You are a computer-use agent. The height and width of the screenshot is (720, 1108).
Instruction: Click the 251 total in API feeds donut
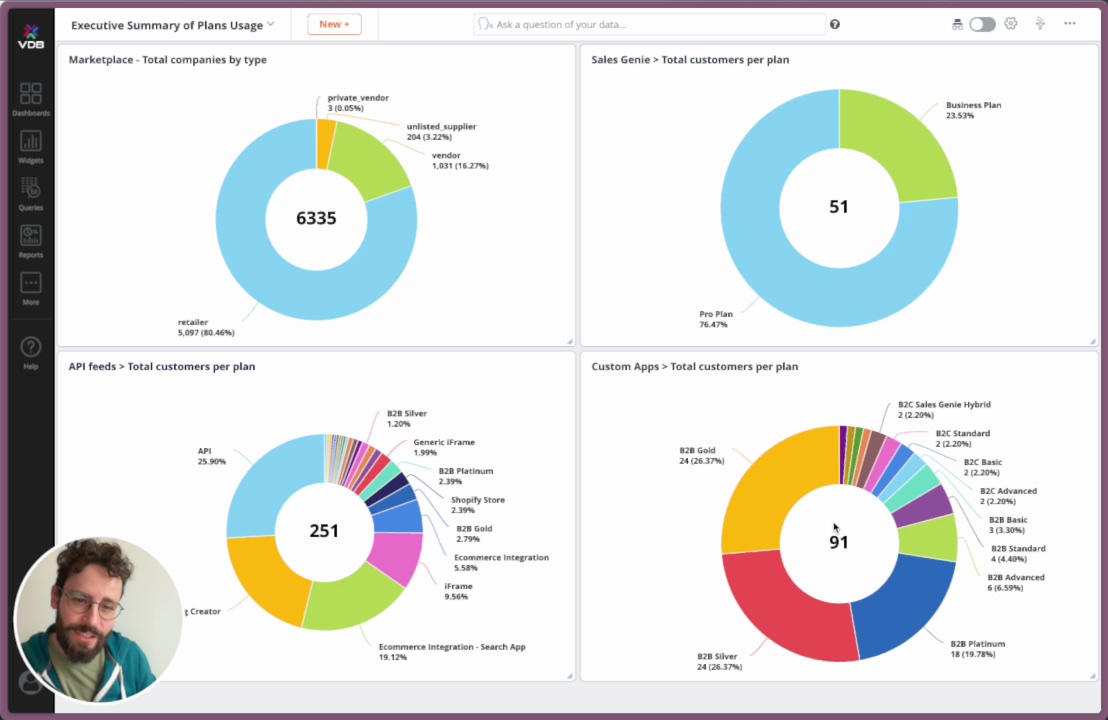324,531
